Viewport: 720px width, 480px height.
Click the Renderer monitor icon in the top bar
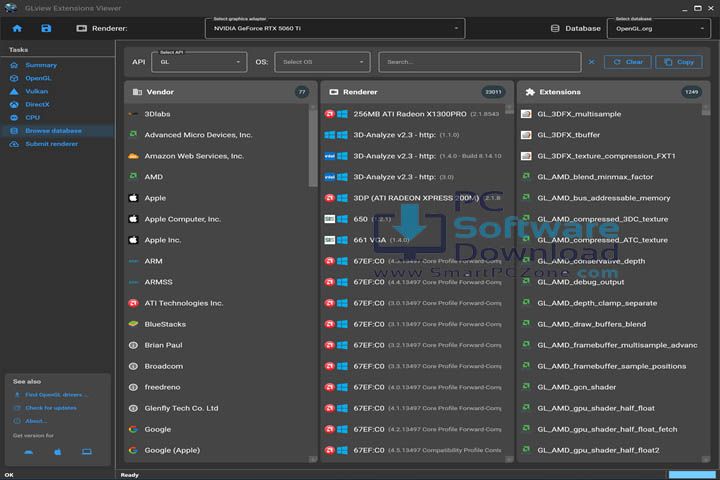coord(82,28)
